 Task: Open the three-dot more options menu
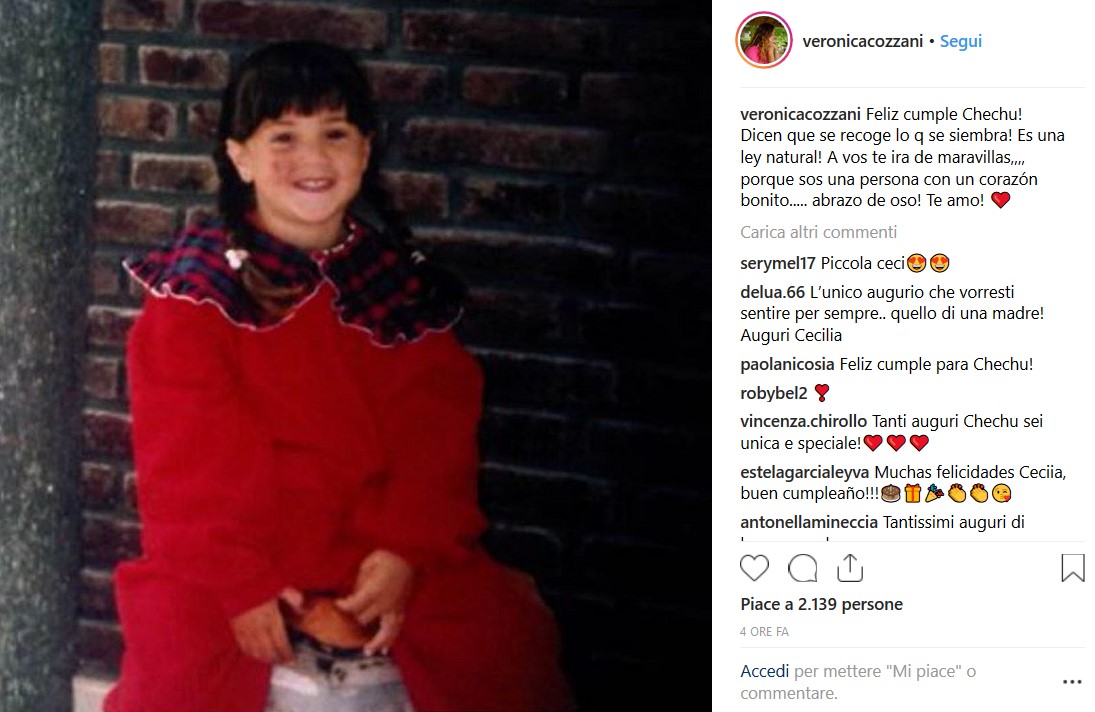click(x=1072, y=682)
